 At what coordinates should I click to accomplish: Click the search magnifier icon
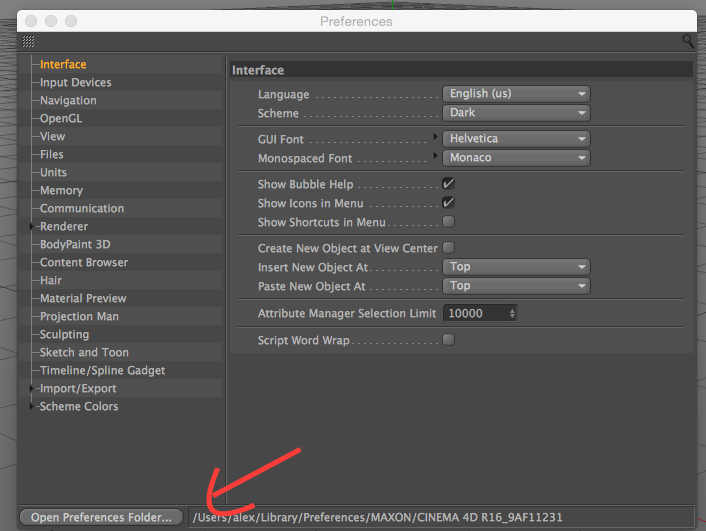pos(688,41)
